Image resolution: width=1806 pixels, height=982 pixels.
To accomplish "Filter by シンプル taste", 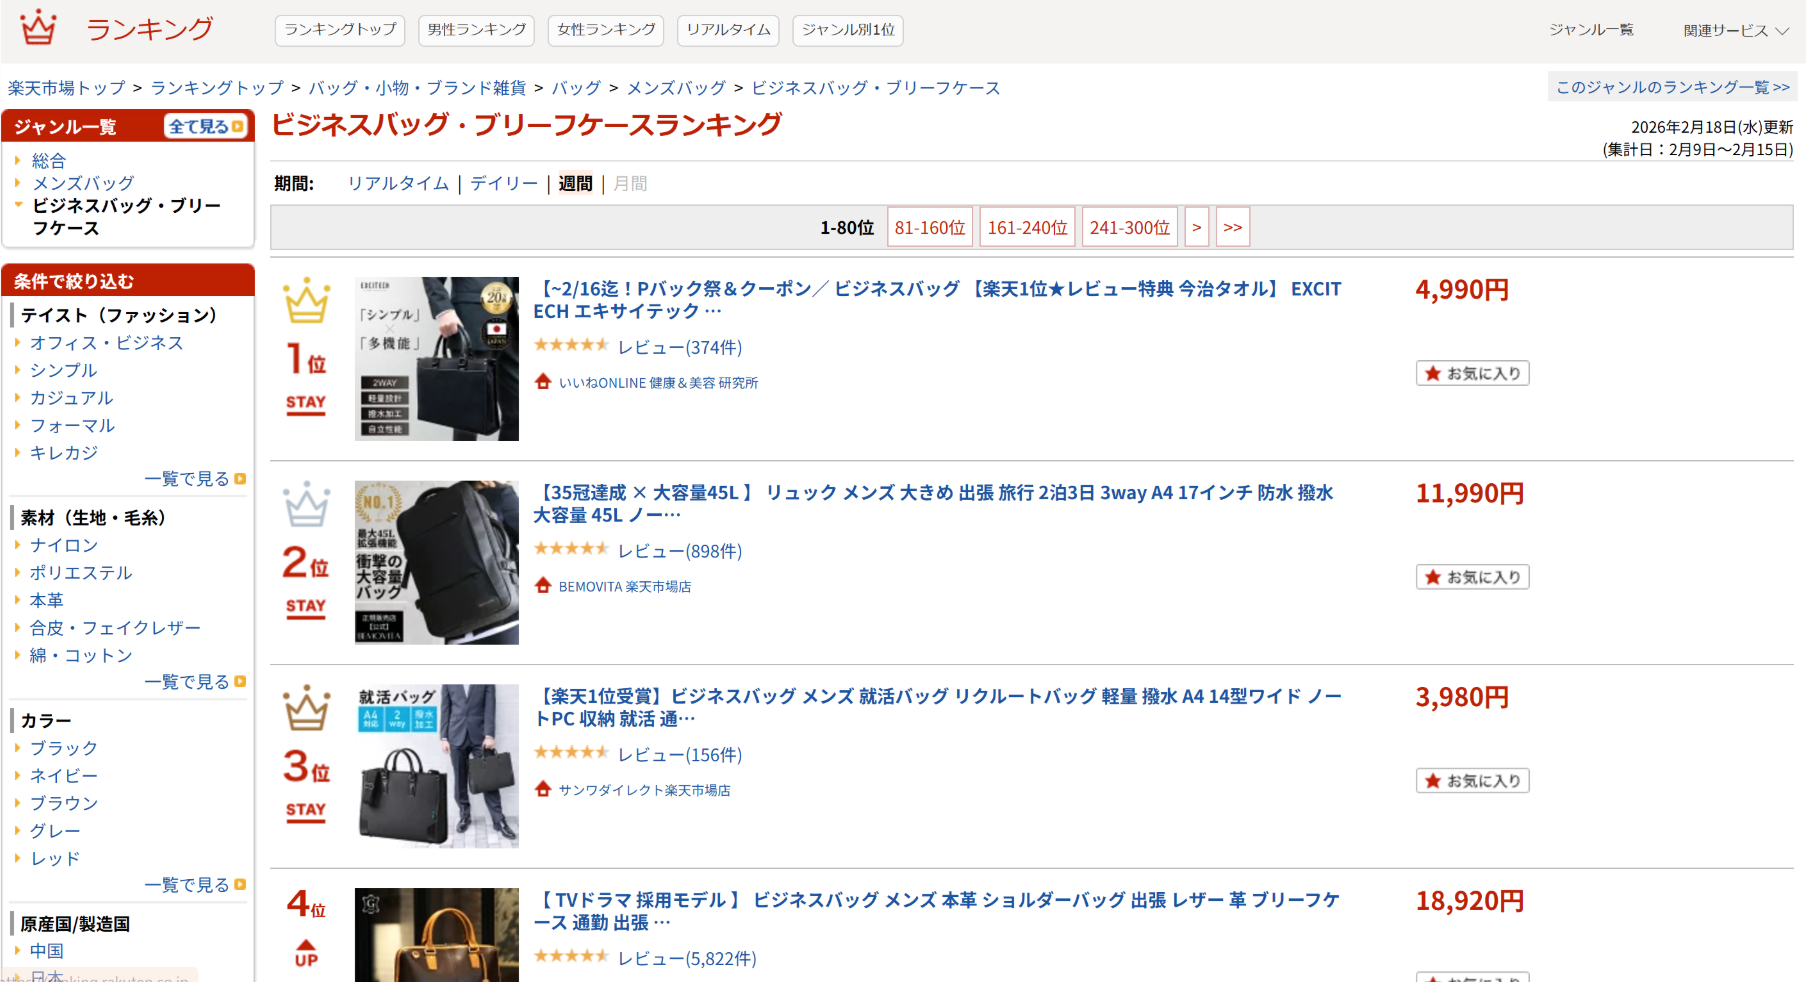I will [x=64, y=370].
